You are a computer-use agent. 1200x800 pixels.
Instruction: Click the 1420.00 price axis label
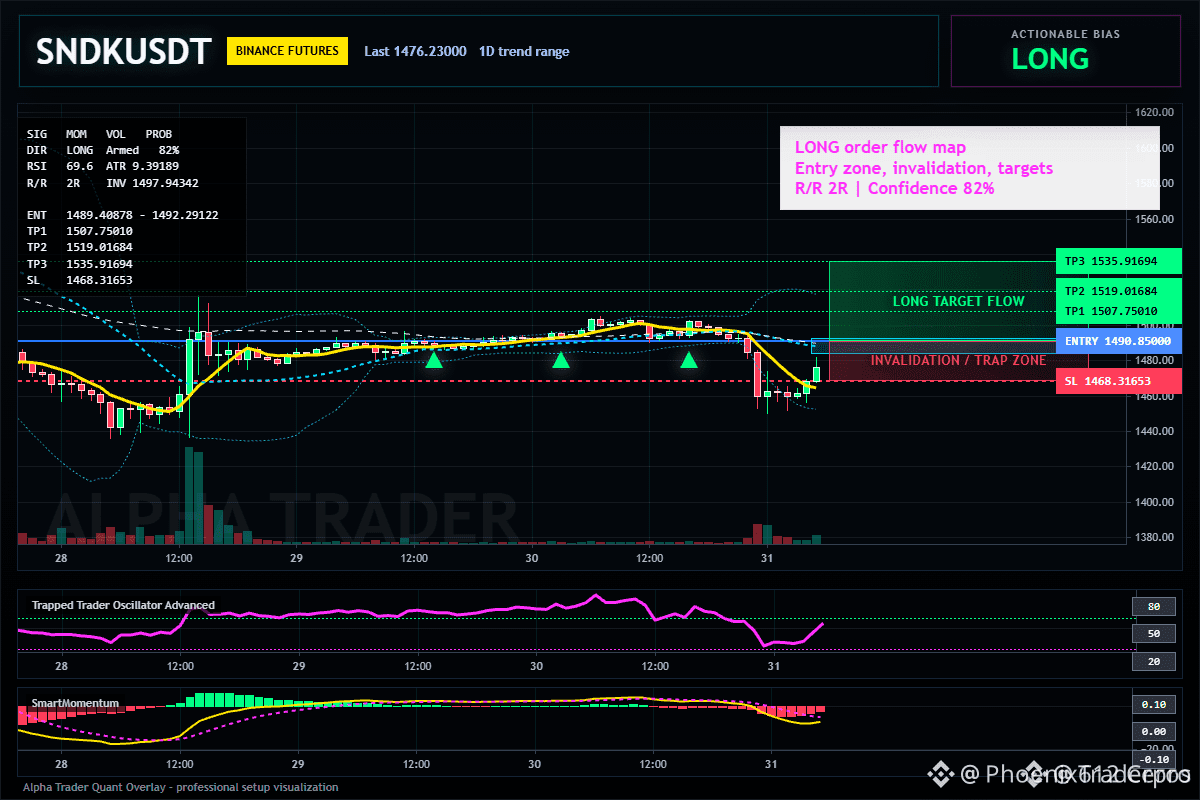pyautogui.click(x=1153, y=467)
